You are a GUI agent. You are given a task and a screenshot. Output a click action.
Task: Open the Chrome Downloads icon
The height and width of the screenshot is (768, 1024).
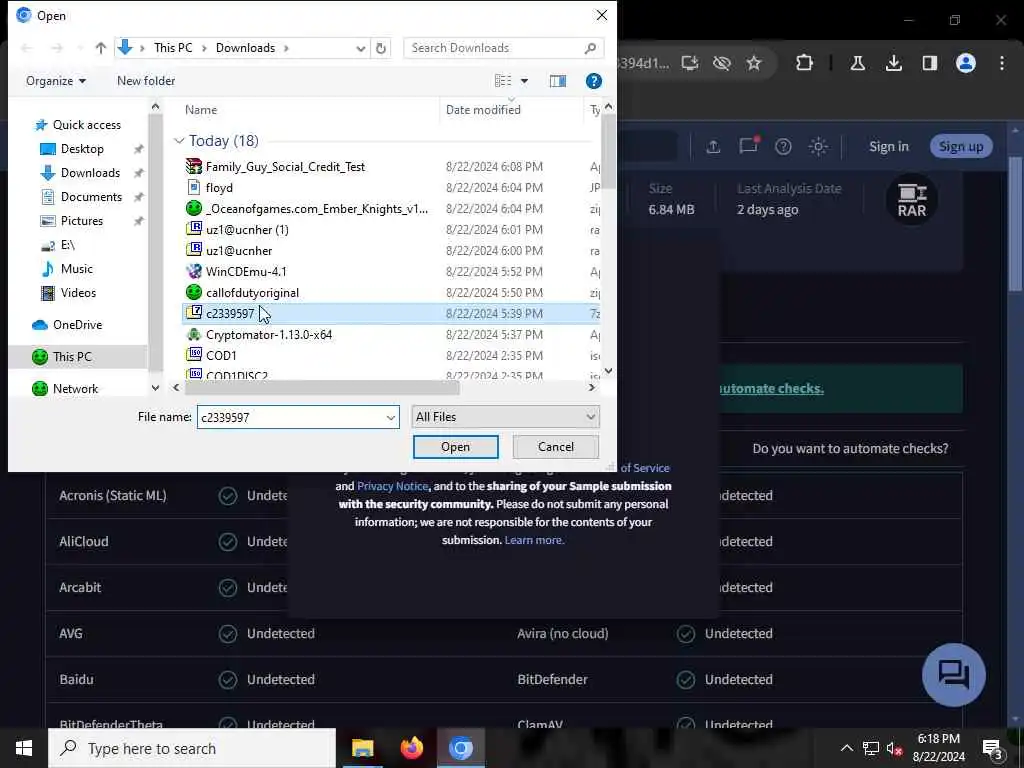(x=893, y=63)
